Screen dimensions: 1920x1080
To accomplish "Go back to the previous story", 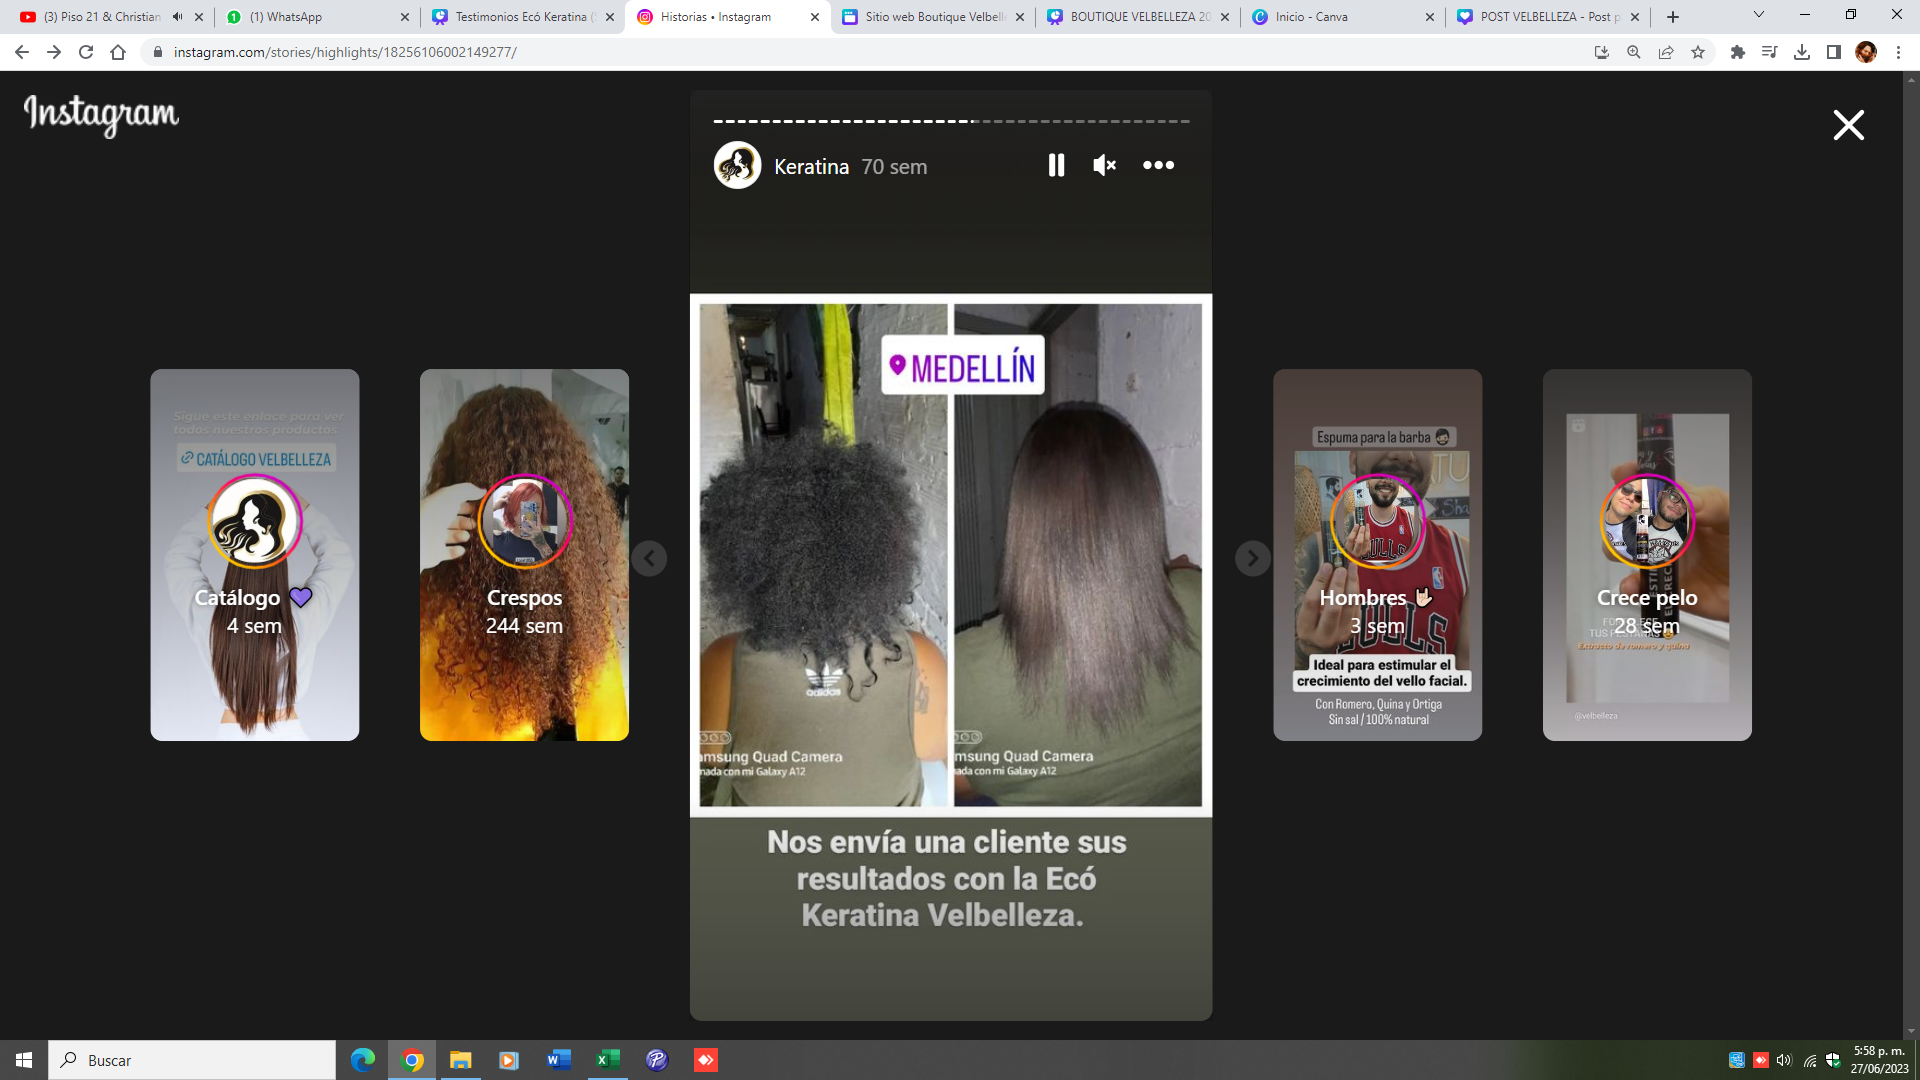I will pyautogui.click(x=649, y=558).
